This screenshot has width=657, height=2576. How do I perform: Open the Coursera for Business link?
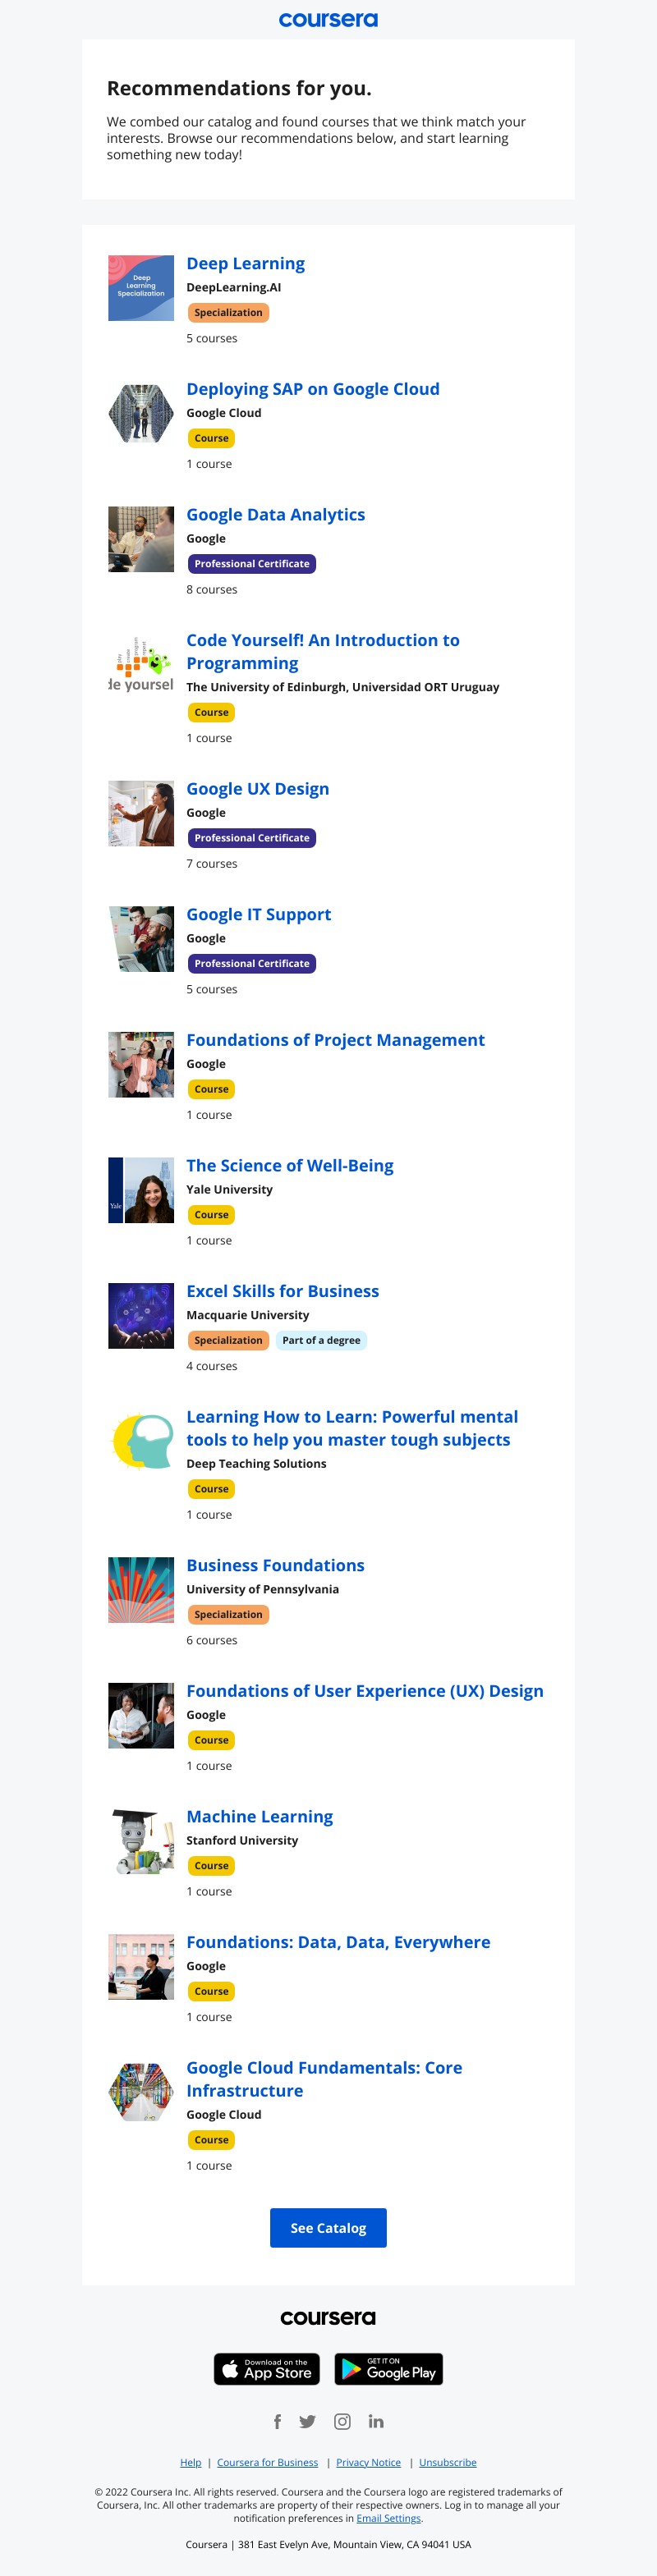click(267, 2462)
